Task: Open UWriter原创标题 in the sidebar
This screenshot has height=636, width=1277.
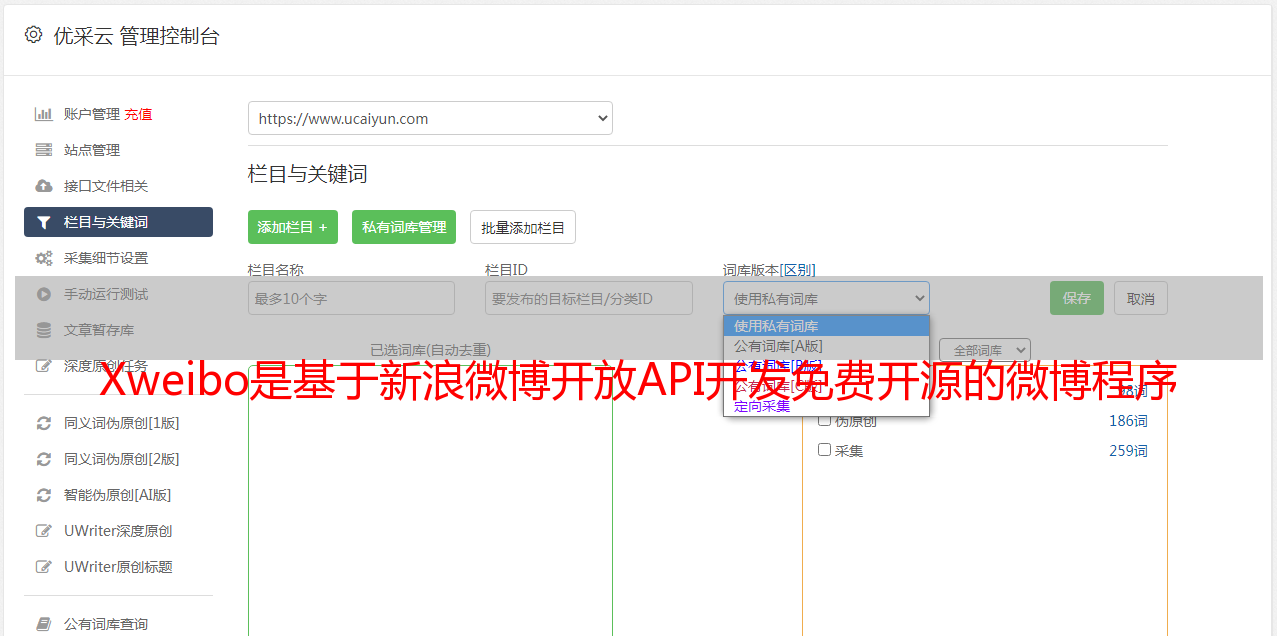Action: coord(118,567)
